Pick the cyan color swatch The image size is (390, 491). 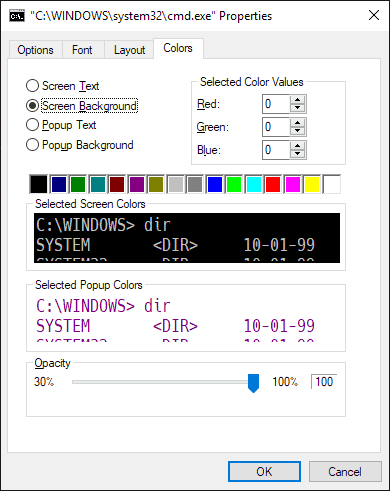tap(254, 184)
